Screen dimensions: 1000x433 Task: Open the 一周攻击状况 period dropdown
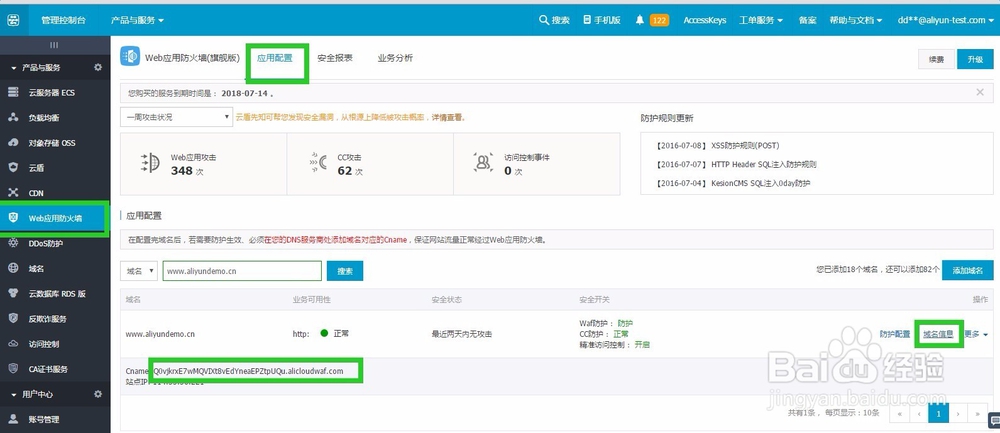[x=176, y=117]
